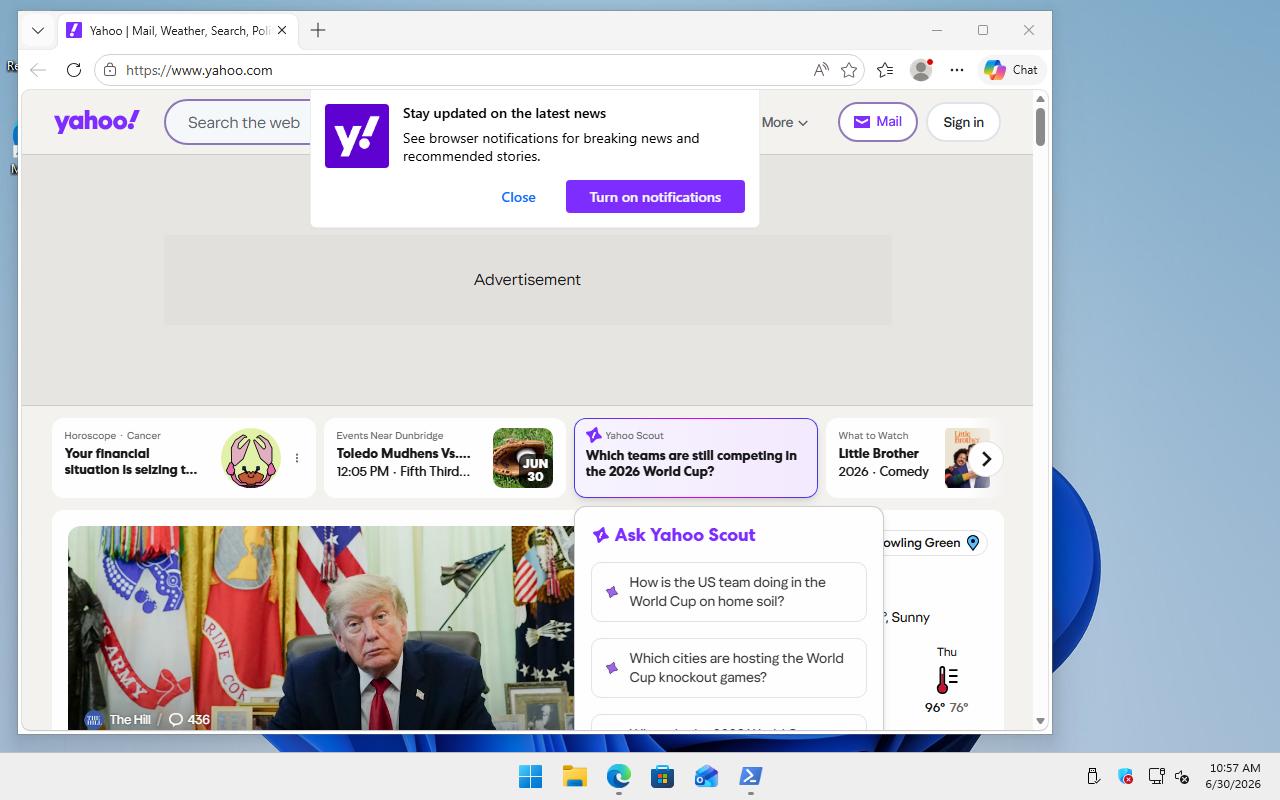Viewport: 1280px width, 800px height.
Task: Refresh the Yahoo page
Action: (74, 70)
